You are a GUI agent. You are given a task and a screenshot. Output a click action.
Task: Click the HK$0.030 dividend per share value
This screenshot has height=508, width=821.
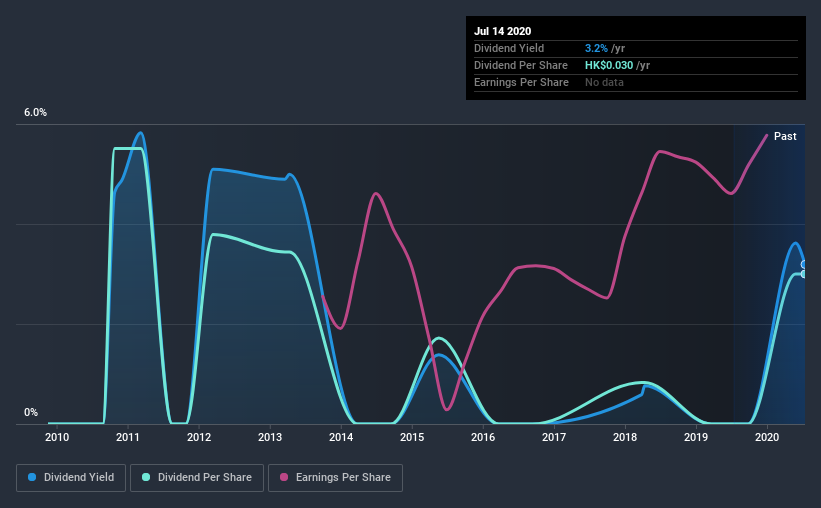(x=609, y=65)
